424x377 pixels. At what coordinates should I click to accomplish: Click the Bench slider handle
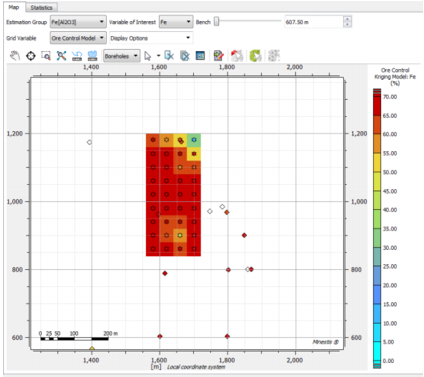[216, 22]
